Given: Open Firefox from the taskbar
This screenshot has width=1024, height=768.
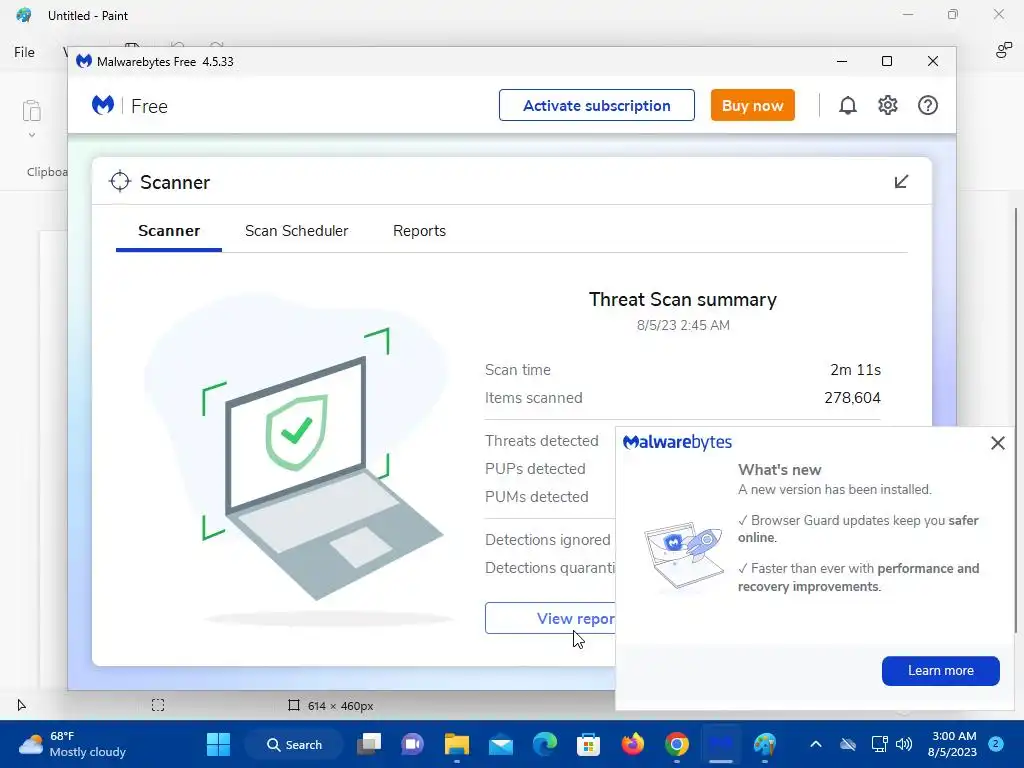Looking at the screenshot, I should click(x=632, y=744).
